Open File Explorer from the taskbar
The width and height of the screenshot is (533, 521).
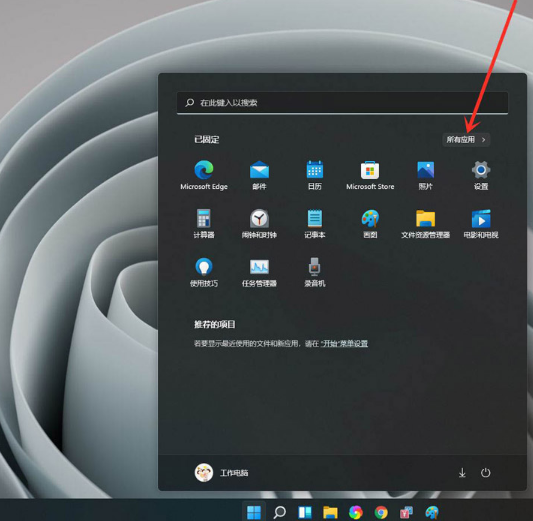coord(330,512)
